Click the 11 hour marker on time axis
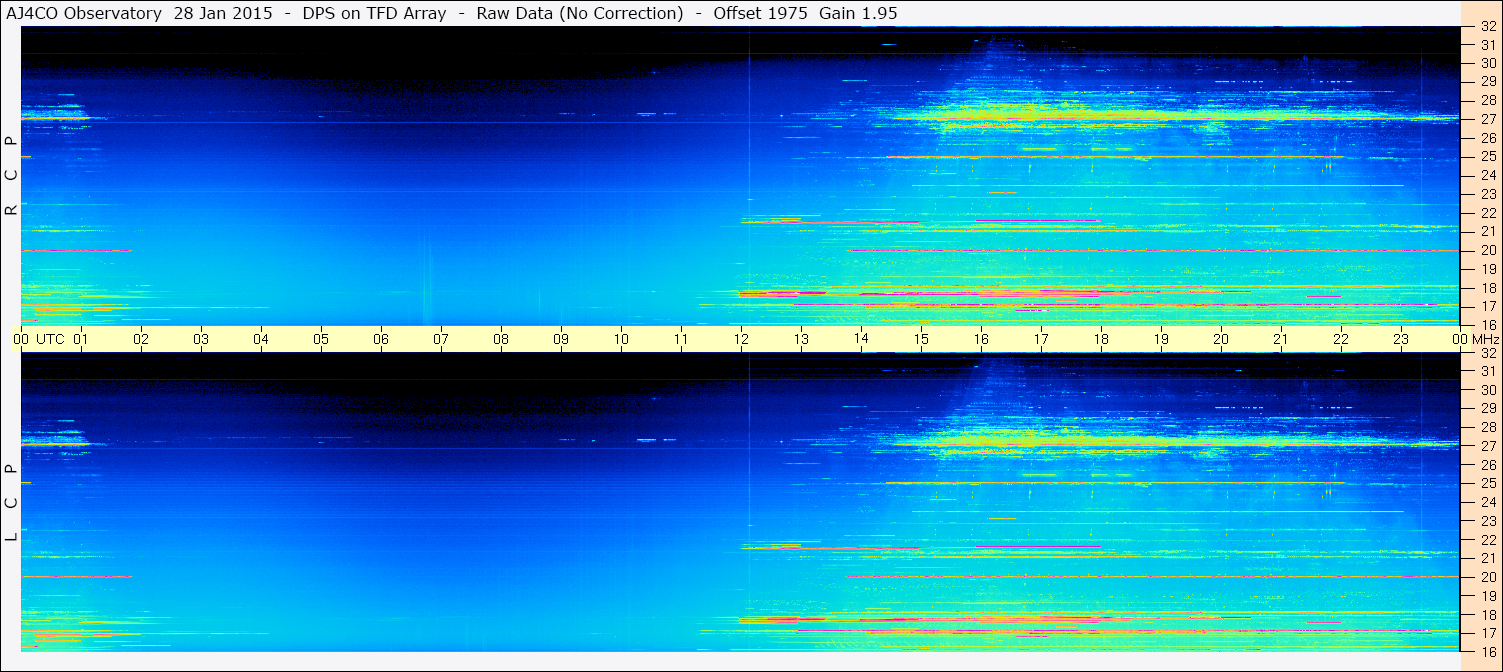This screenshot has height=672, width=1503. [x=681, y=339]
